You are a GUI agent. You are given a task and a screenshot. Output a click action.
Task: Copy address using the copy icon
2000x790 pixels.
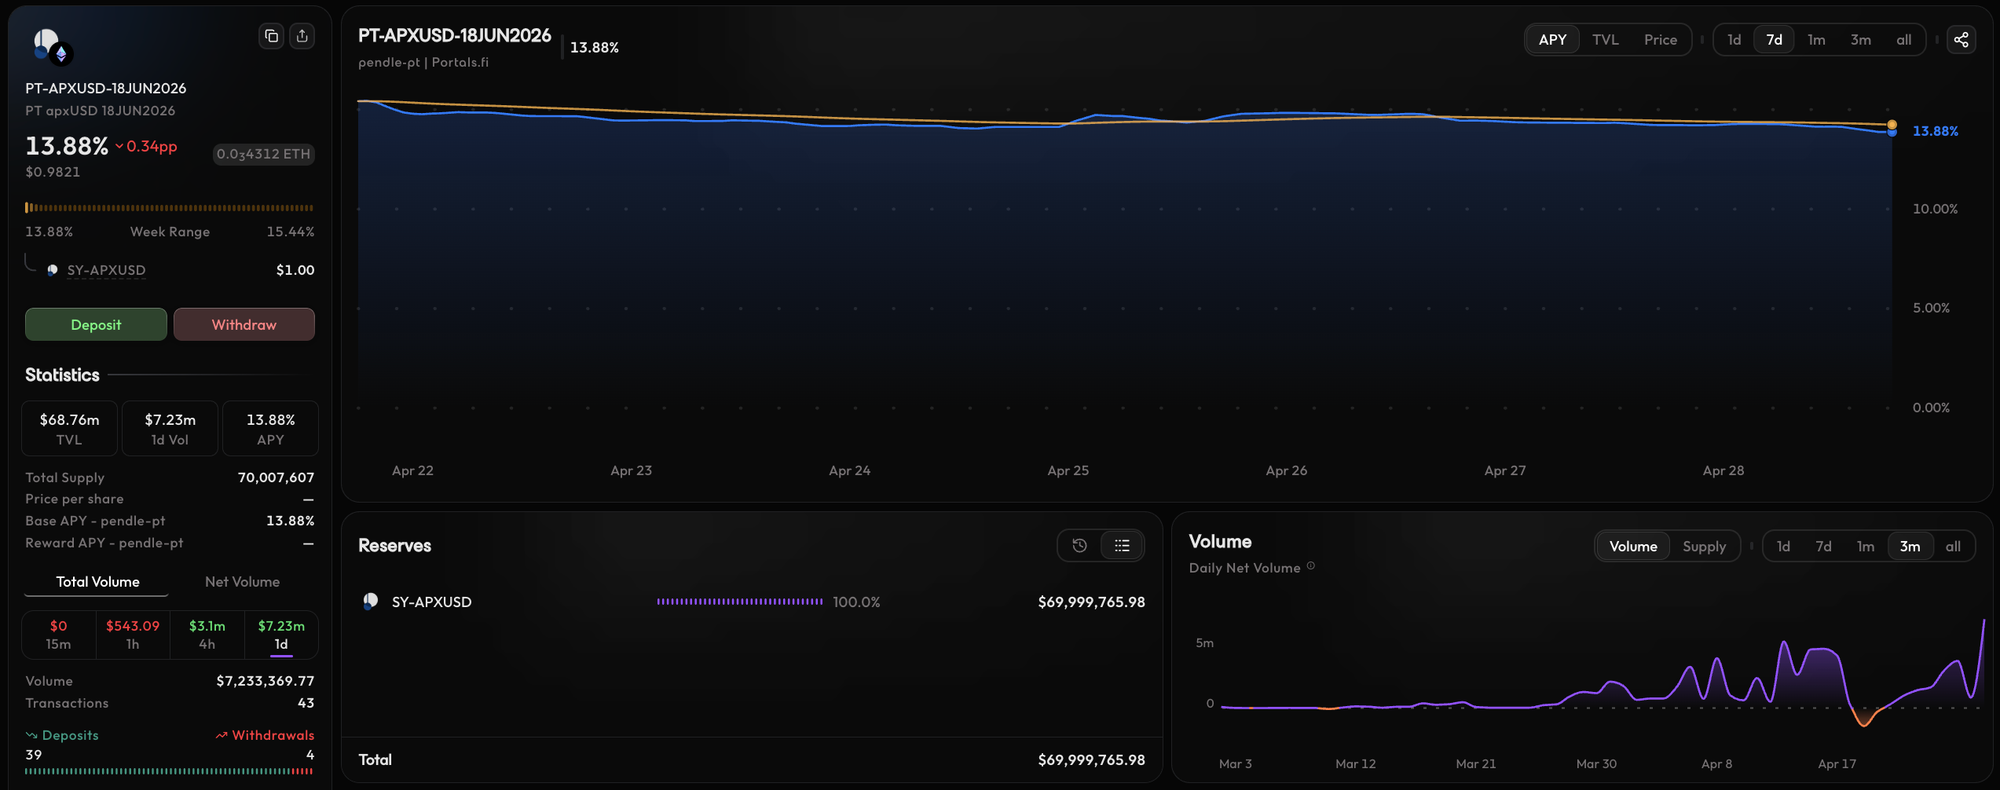(x=271, y=36)
